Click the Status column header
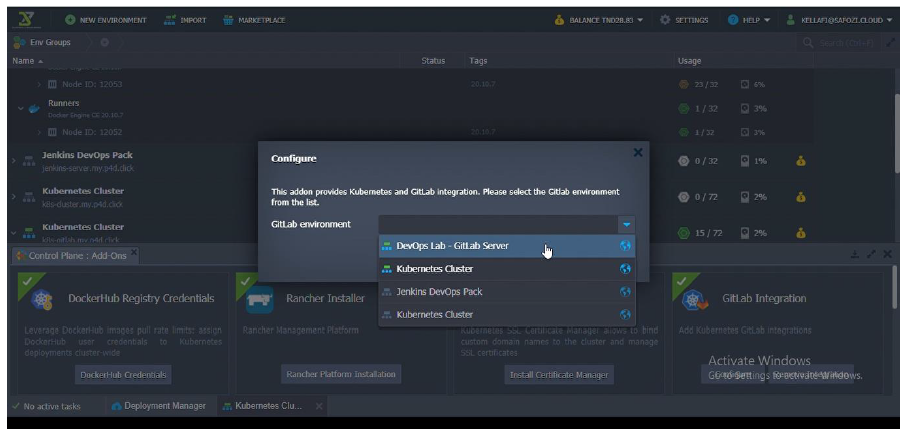Image resolution: width=904 pixels, height=436 pixels. (433, 61)
